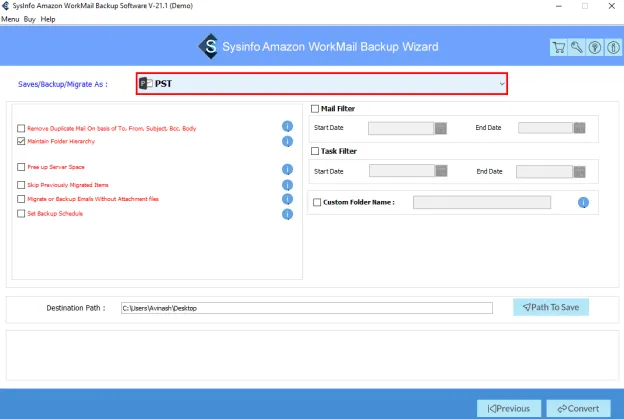Viewport: 624px width, 419px height.
Task: Click the shopping cart buy icon
Action: point(559,47)
